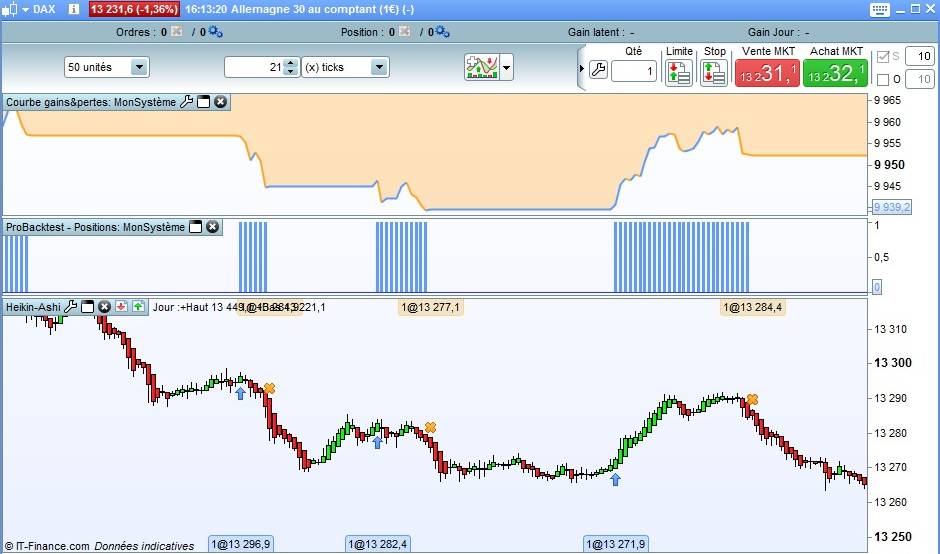Close the ProBacktest Positions panel
This screenshot has width=940, height=554.
click(x=212, y=227)
